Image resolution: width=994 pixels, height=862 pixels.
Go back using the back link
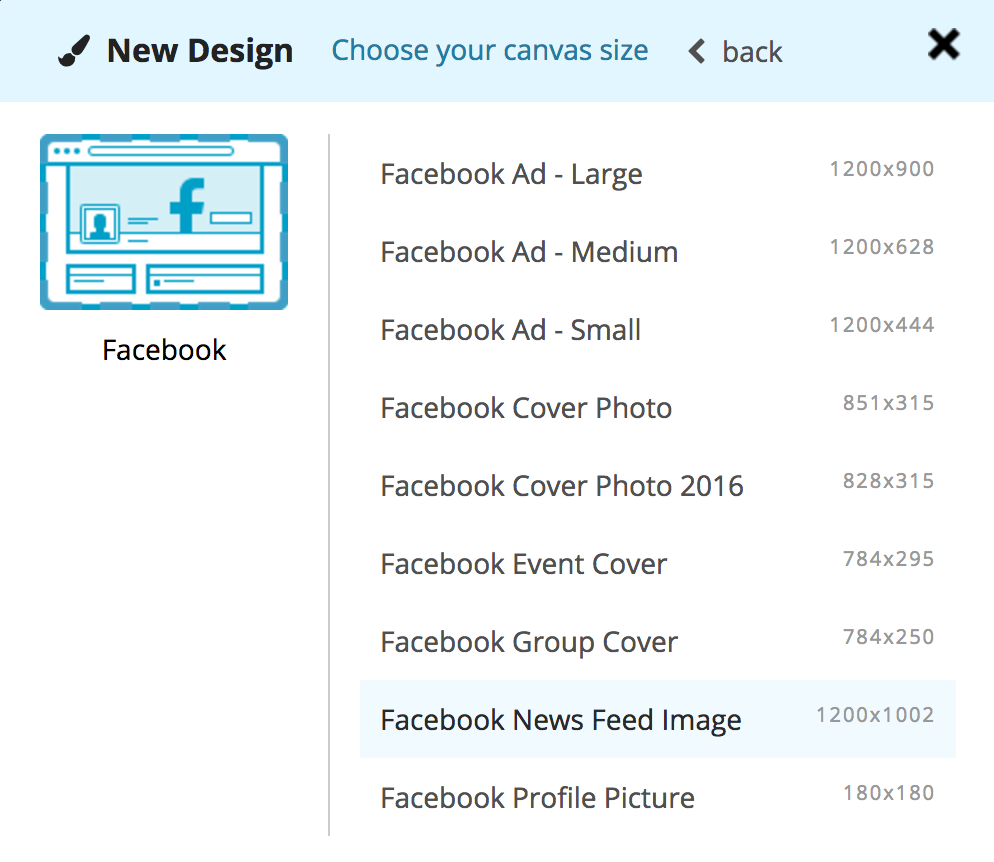coord(753,51)
